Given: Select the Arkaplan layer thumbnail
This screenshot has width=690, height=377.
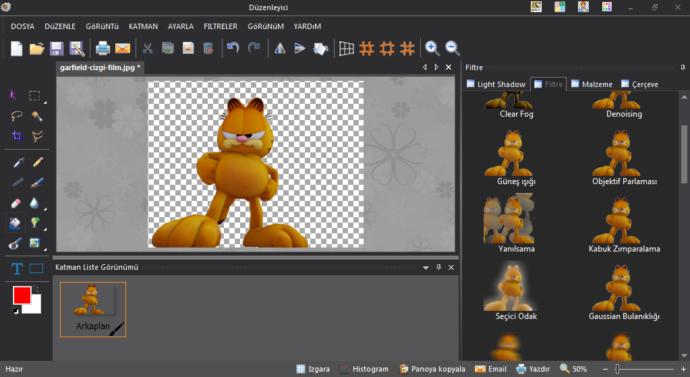Looking at the screenshot, I should [93, 310].
